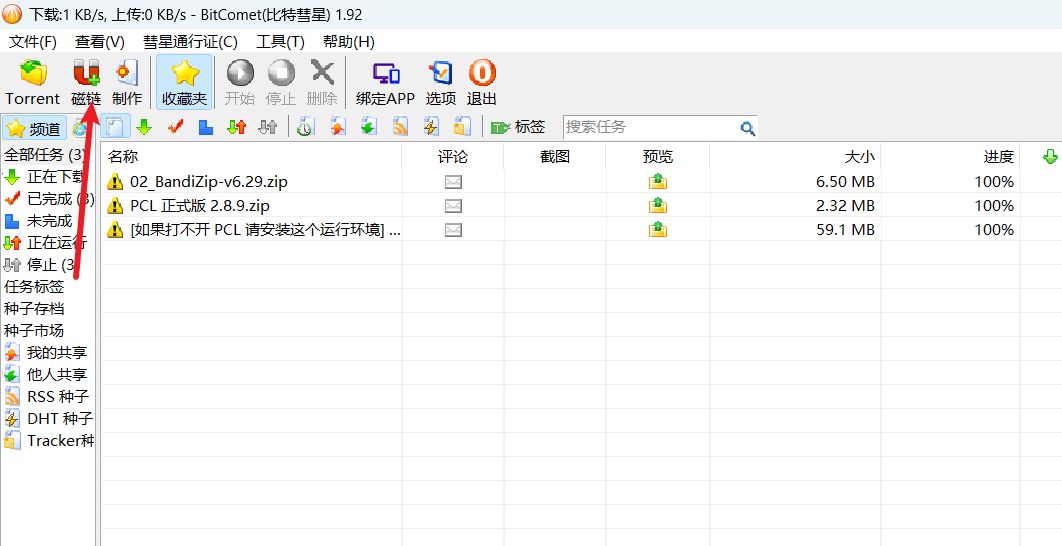The height and width of the screenshot is (546, 1062).
Task: Open torrent archive clock icon in toolbar
Action: coord(305,127)
